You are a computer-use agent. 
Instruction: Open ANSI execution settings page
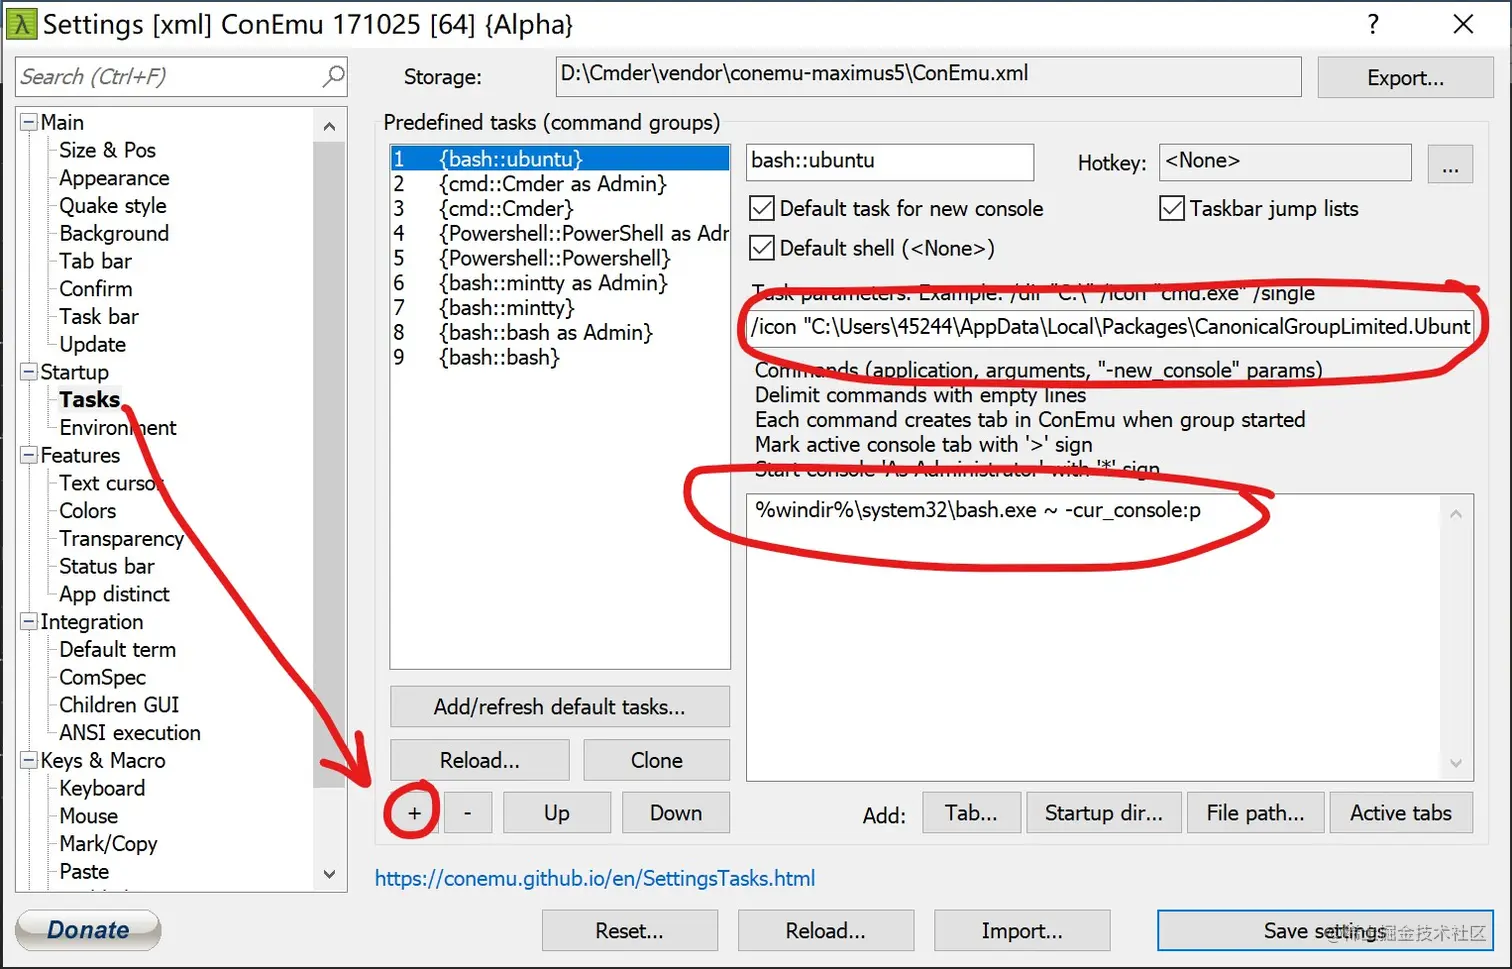tap(130, 733)
